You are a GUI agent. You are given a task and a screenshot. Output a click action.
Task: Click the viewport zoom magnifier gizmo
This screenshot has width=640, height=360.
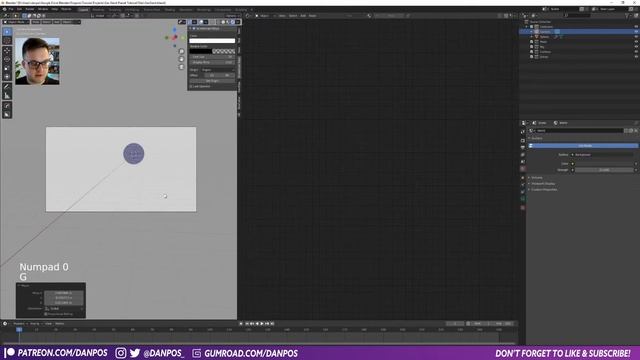point(181,51)
